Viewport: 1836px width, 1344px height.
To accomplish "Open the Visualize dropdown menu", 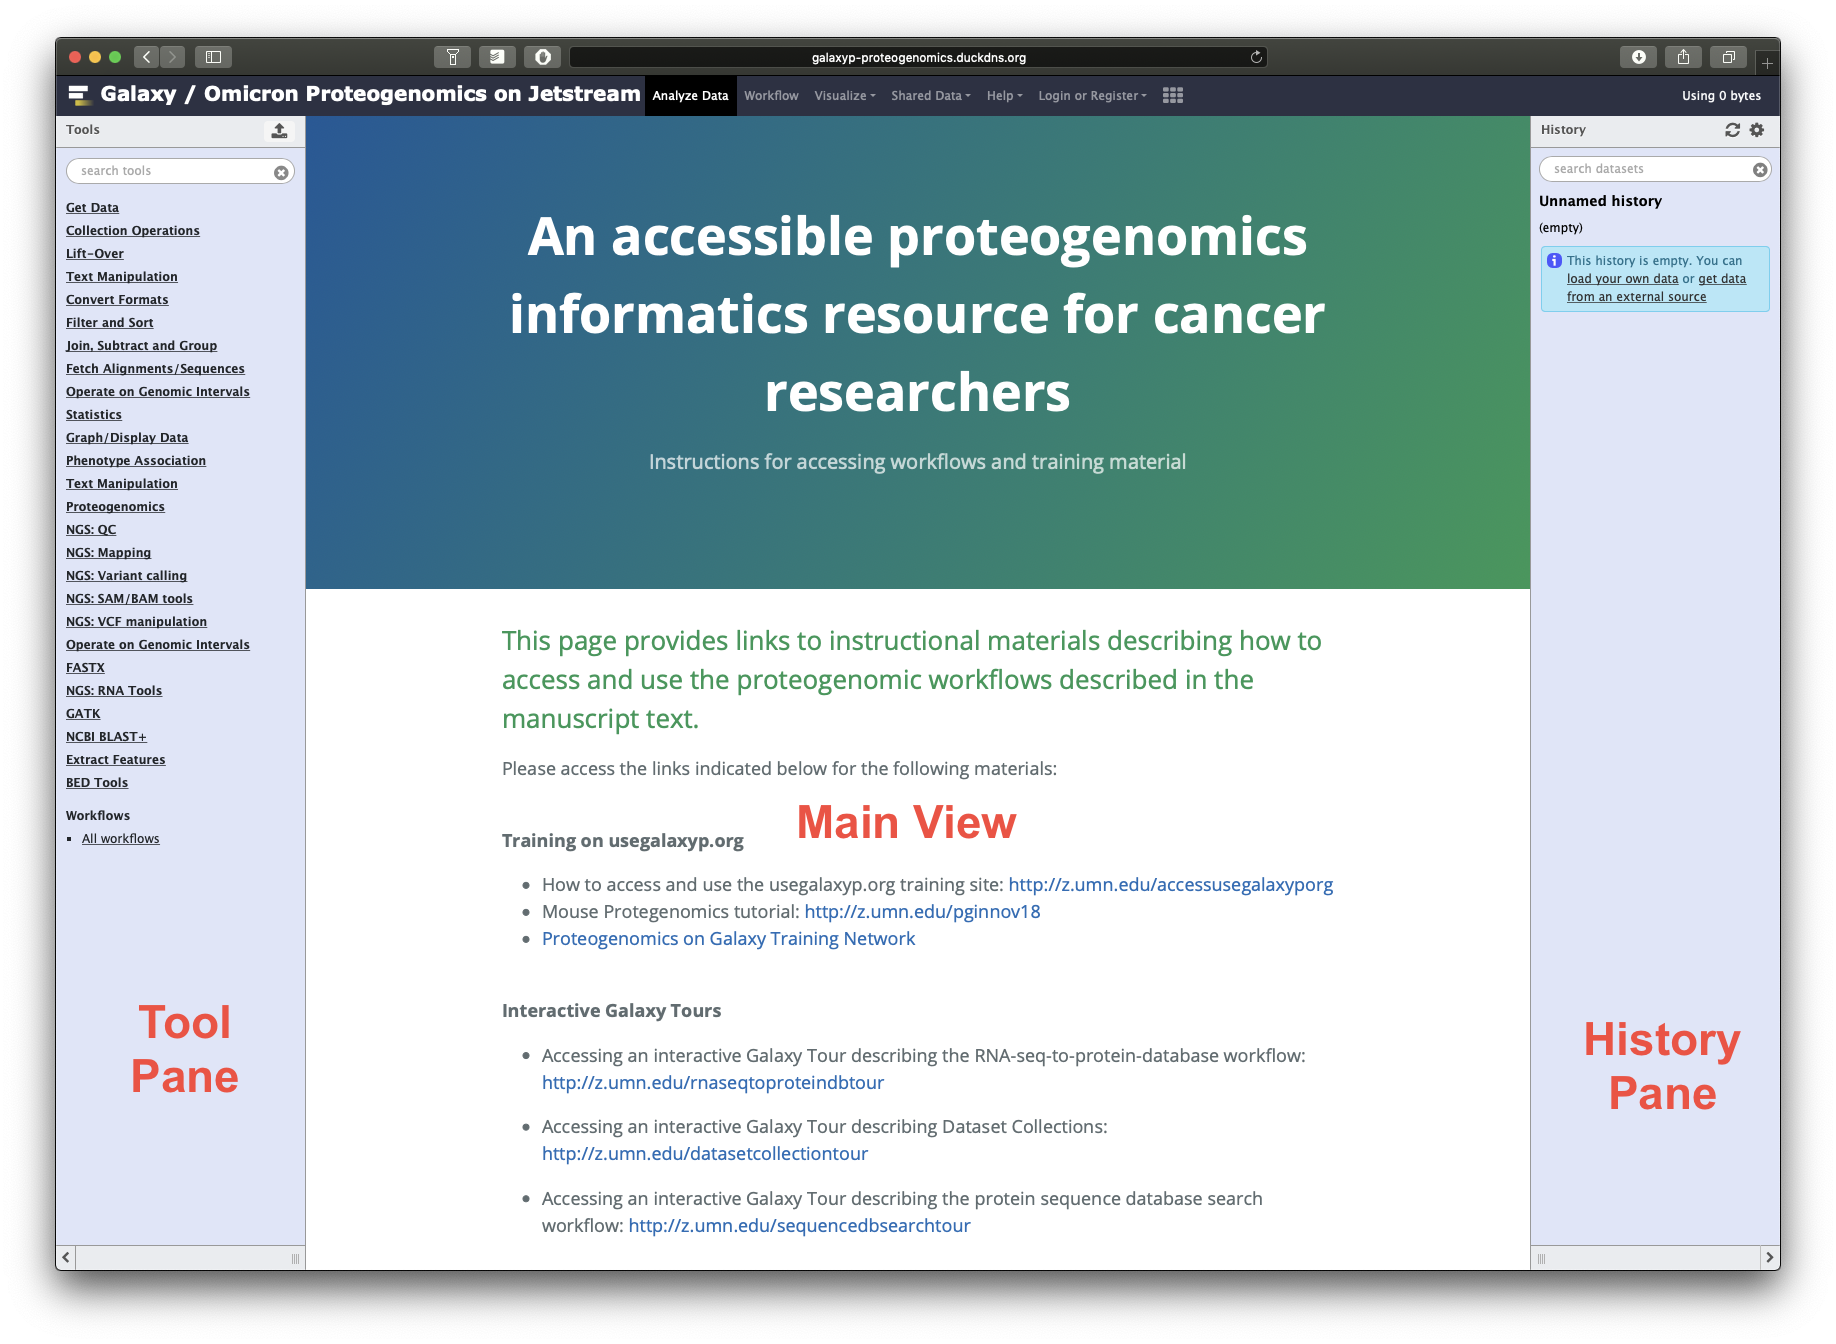I will (844, 96).
